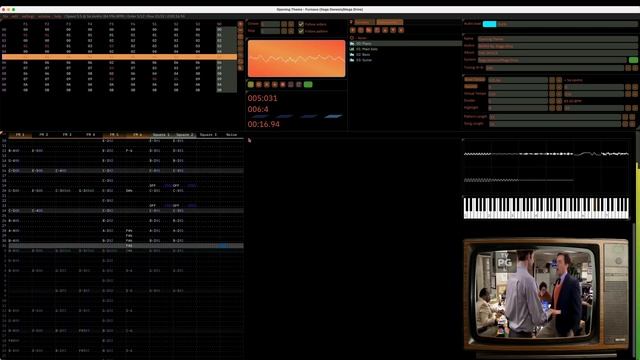Viewport: 640px width, 360px height.
Task: Switch to the highlighted second tab above instrument list
Action: tap(390, 22)
